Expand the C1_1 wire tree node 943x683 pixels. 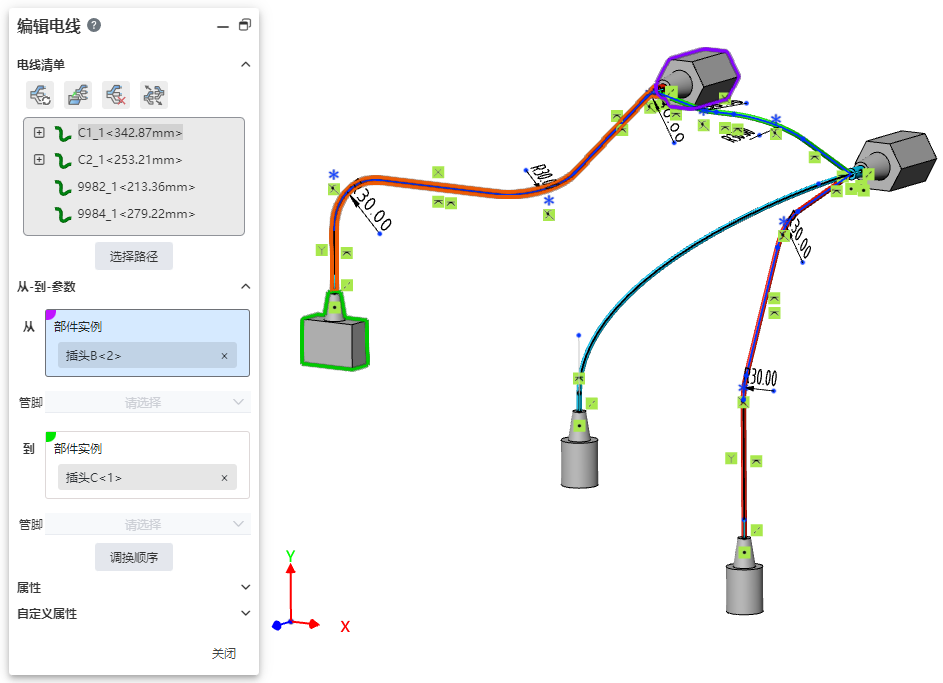[39, 132]
